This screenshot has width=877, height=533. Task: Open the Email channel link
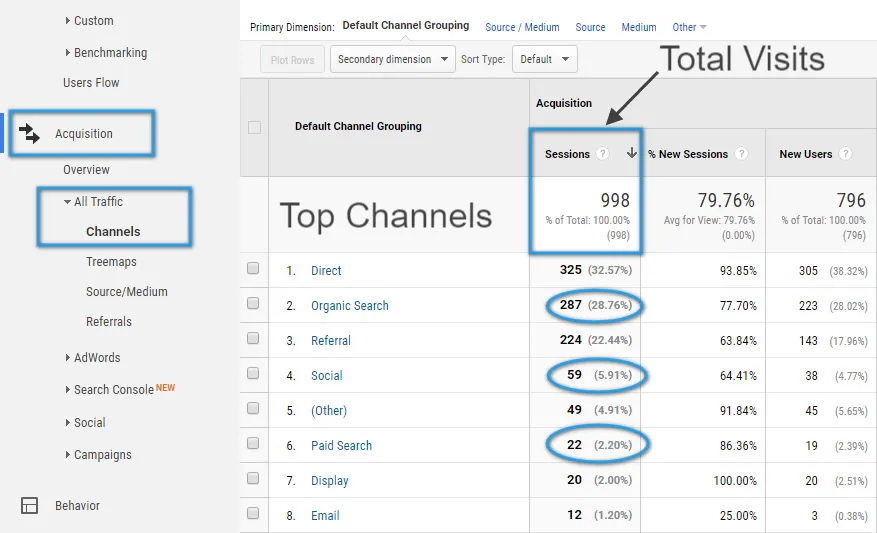click(x=325, y=516)
